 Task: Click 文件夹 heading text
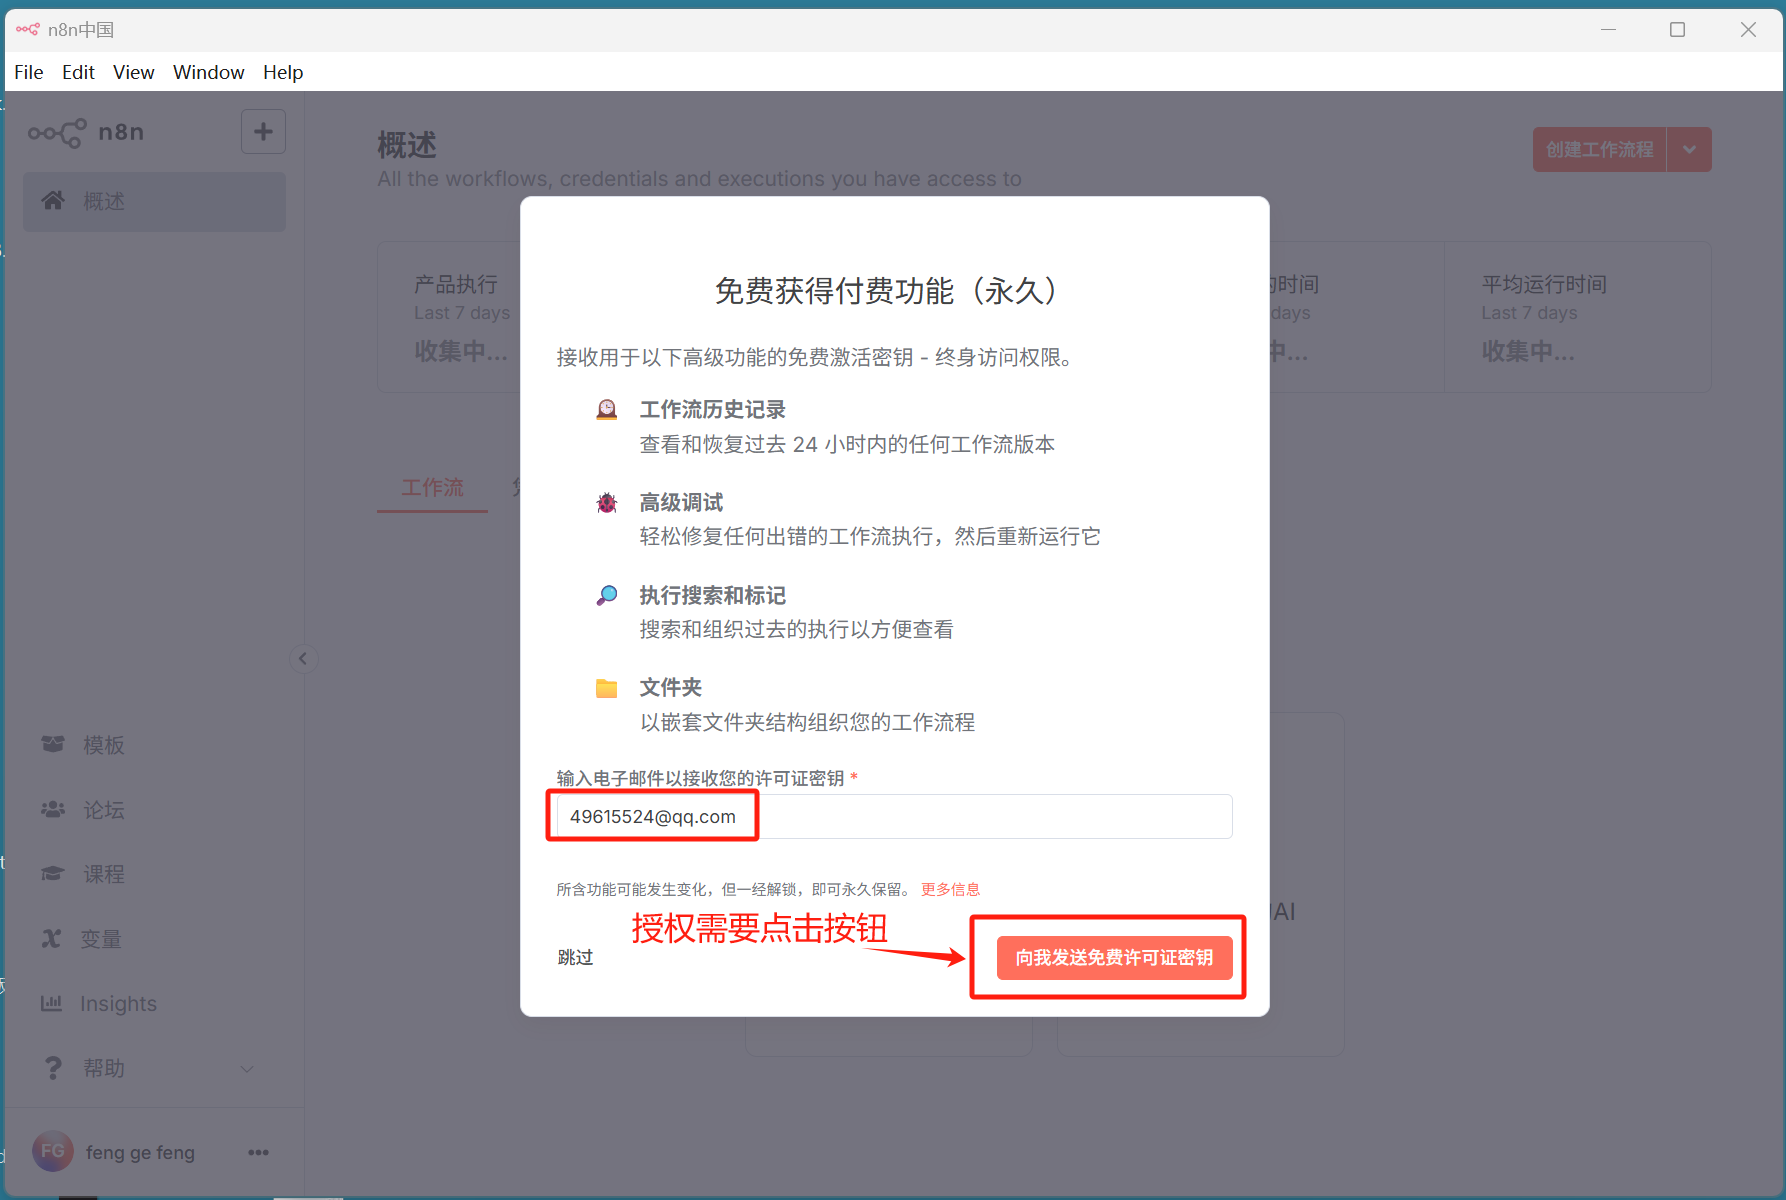point(671,687)
